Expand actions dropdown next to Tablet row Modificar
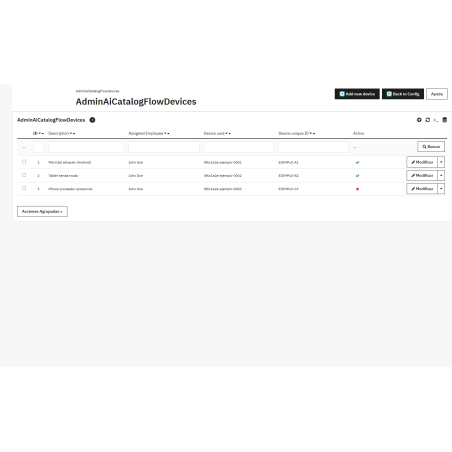Screen dimensions: 452x452 tap(441, 175)
